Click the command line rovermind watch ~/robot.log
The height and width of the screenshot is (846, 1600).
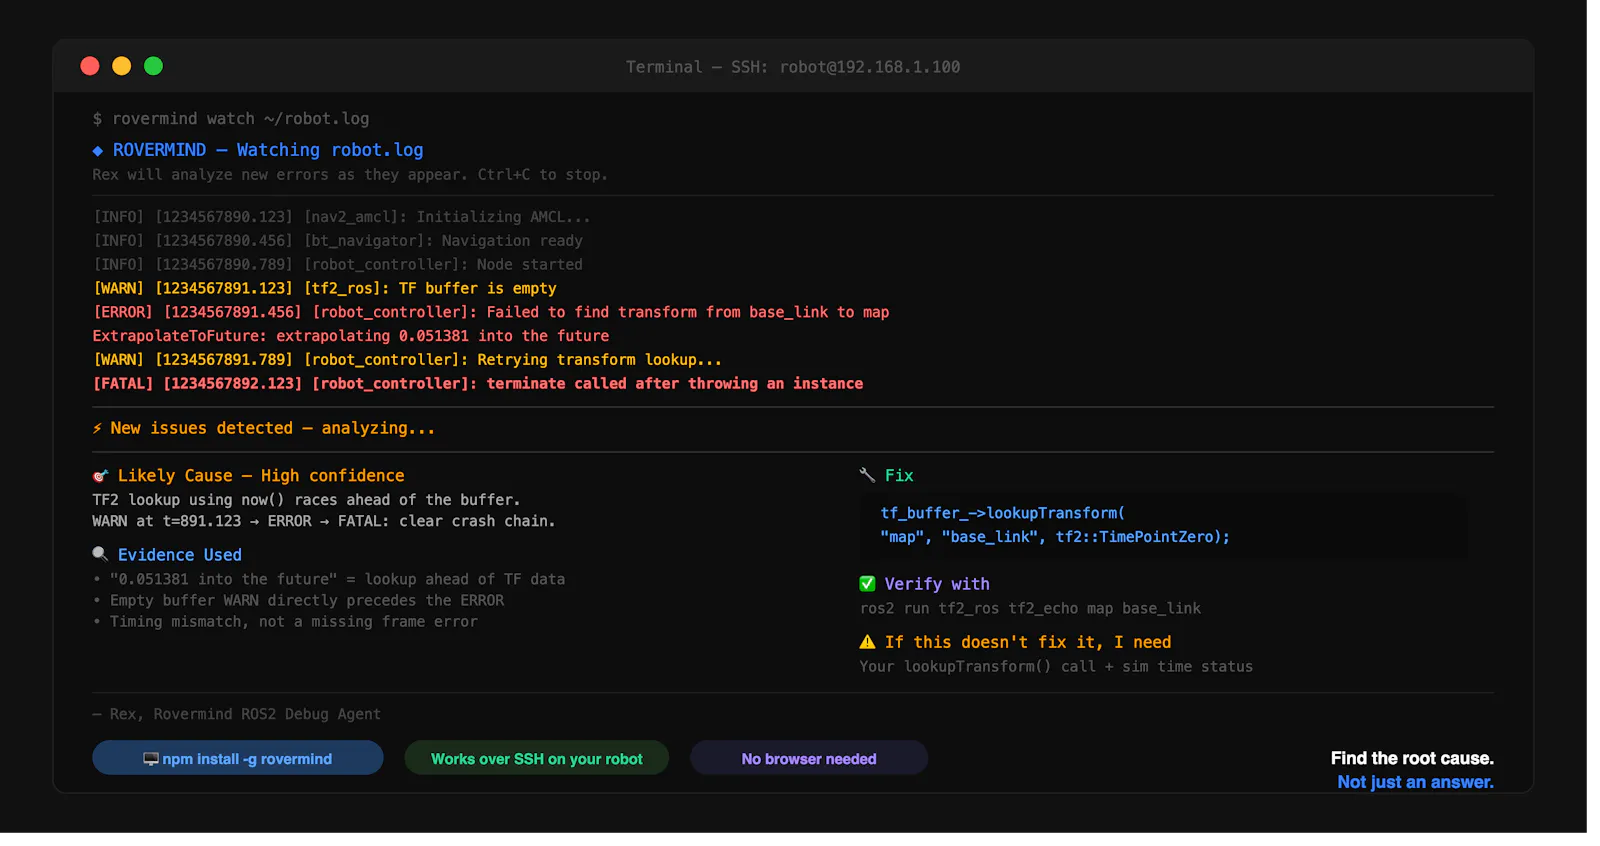[x=231, y=119]
